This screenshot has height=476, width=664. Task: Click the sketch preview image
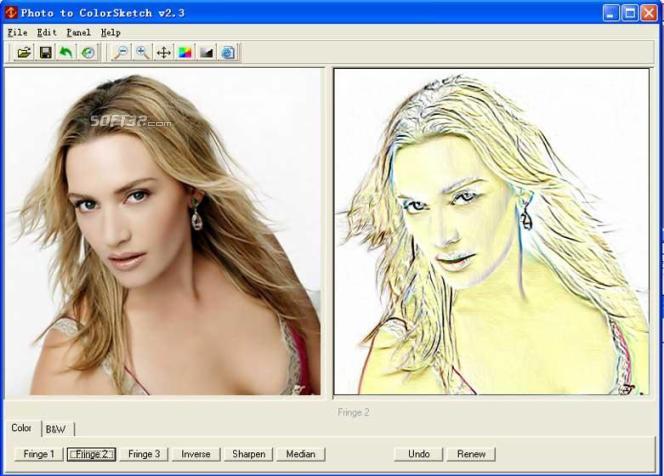[x=491, y=231]
